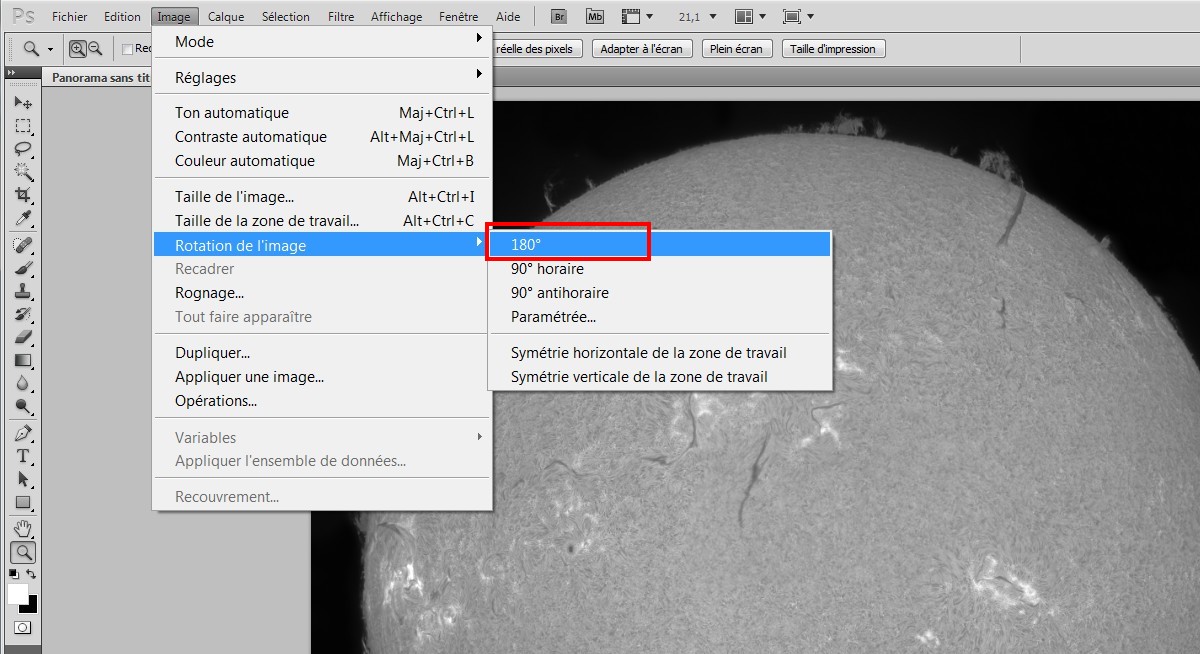Viewport: 1200px width, 654px height.
Task: Open the Fenêtre menu
Action: 458,16
